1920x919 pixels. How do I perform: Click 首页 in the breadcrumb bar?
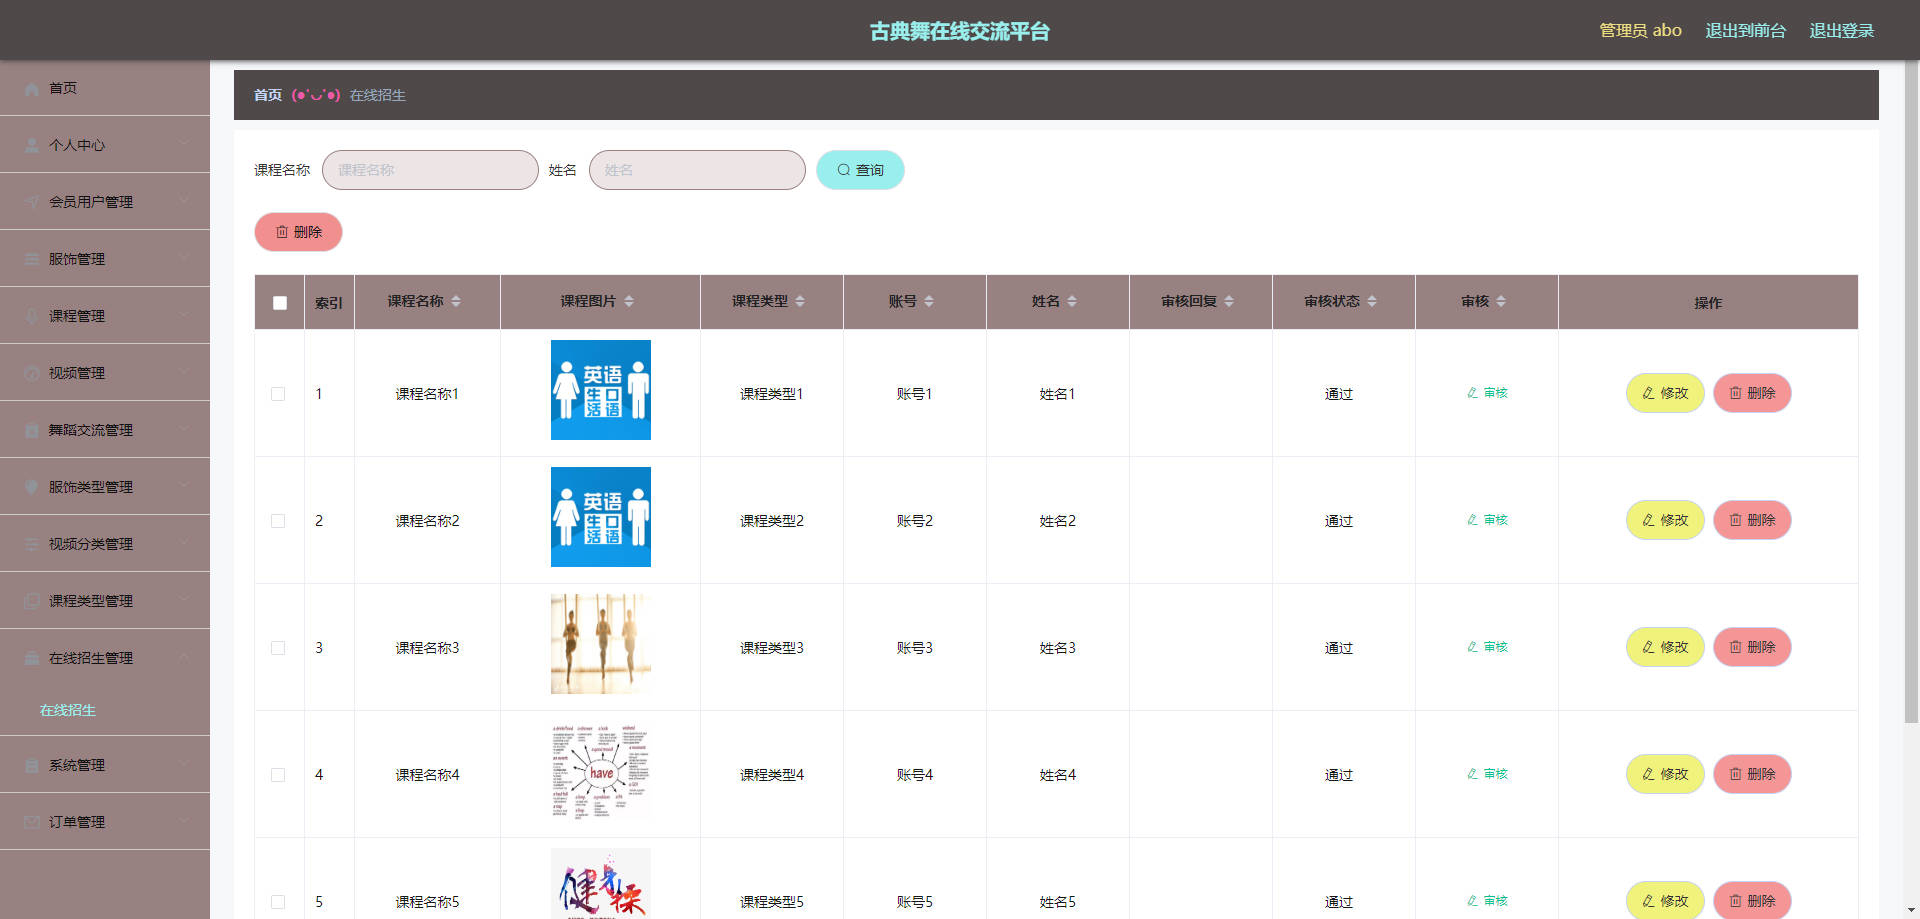[268, 95]
